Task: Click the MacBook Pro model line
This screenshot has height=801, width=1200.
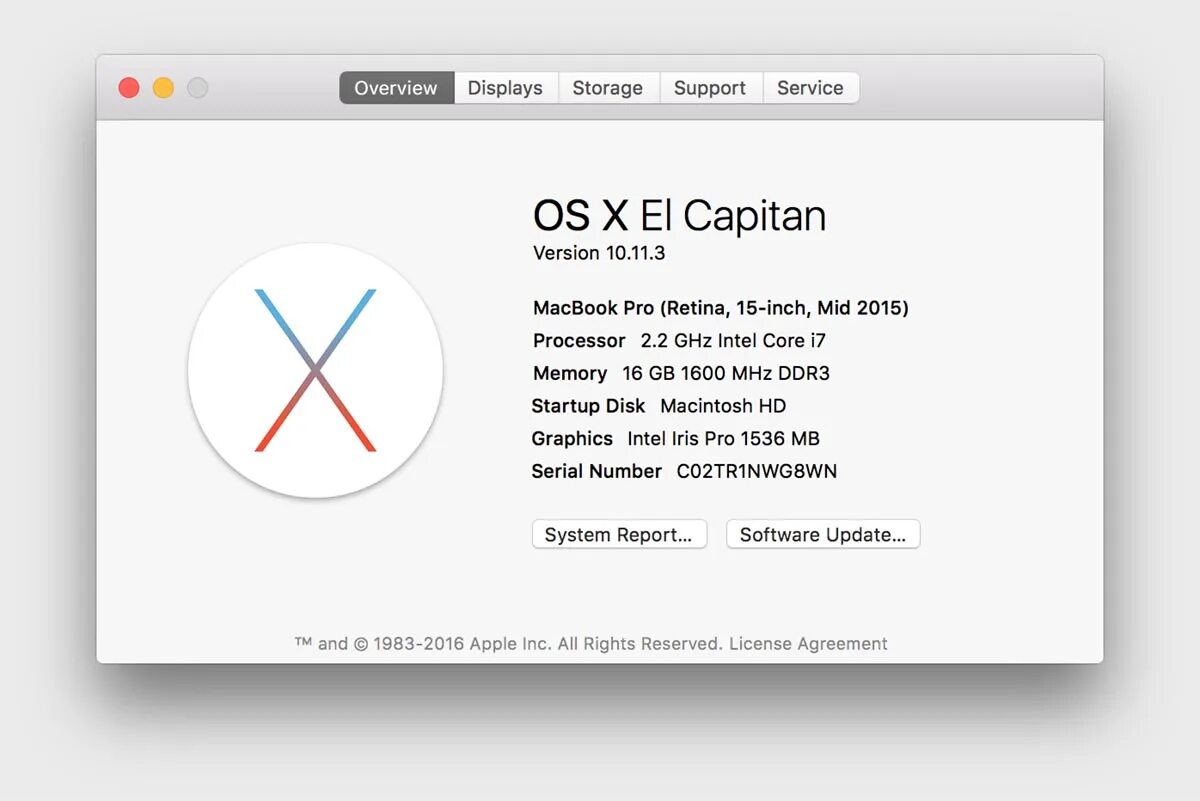Action: click(721, 308)
